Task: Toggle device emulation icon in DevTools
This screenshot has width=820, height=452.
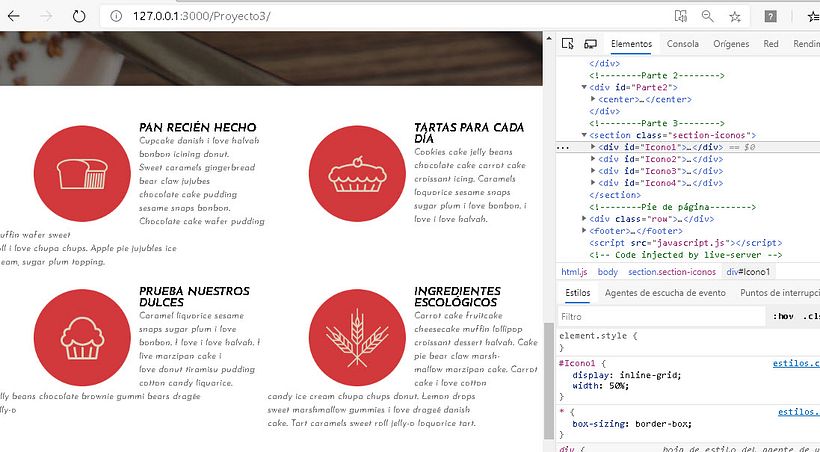Action: (590, 44)
